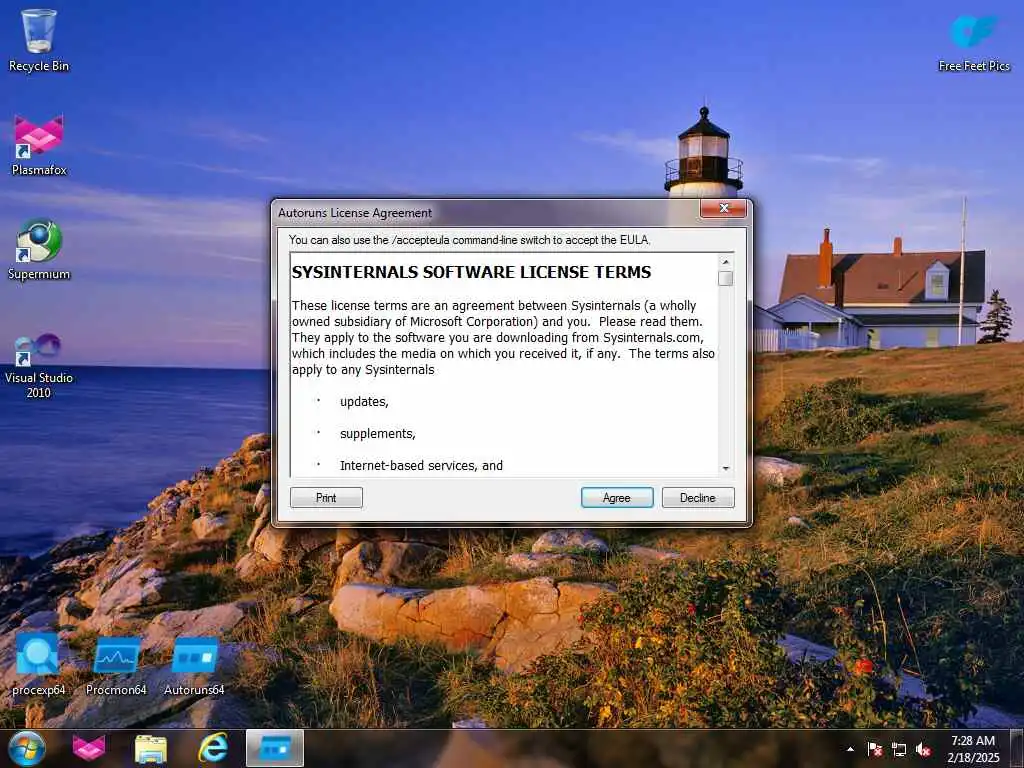Open Windows Explorer from the taskbar
This screenshot has width=1024, height=768.
click(x=151, y=748)
